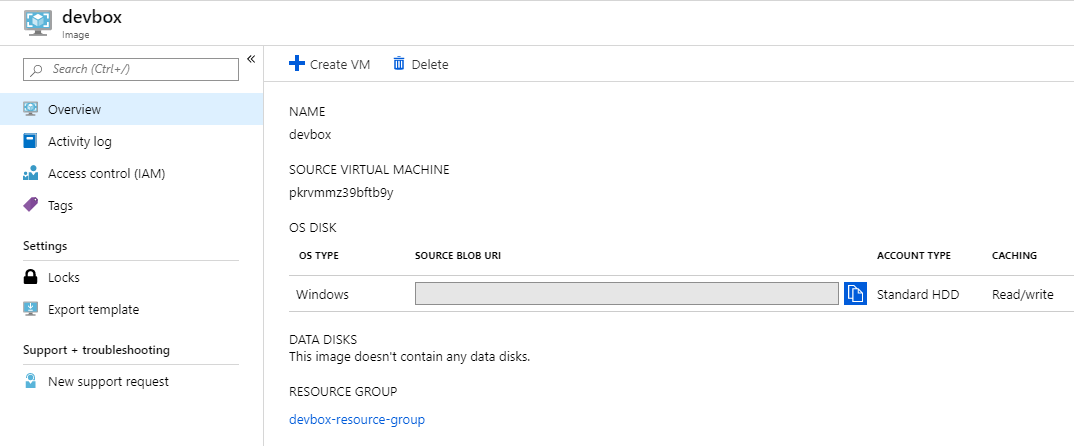The image size is (1074, 446).
Task: Click the DATA DISKS section label
Action: coord(323,339)
